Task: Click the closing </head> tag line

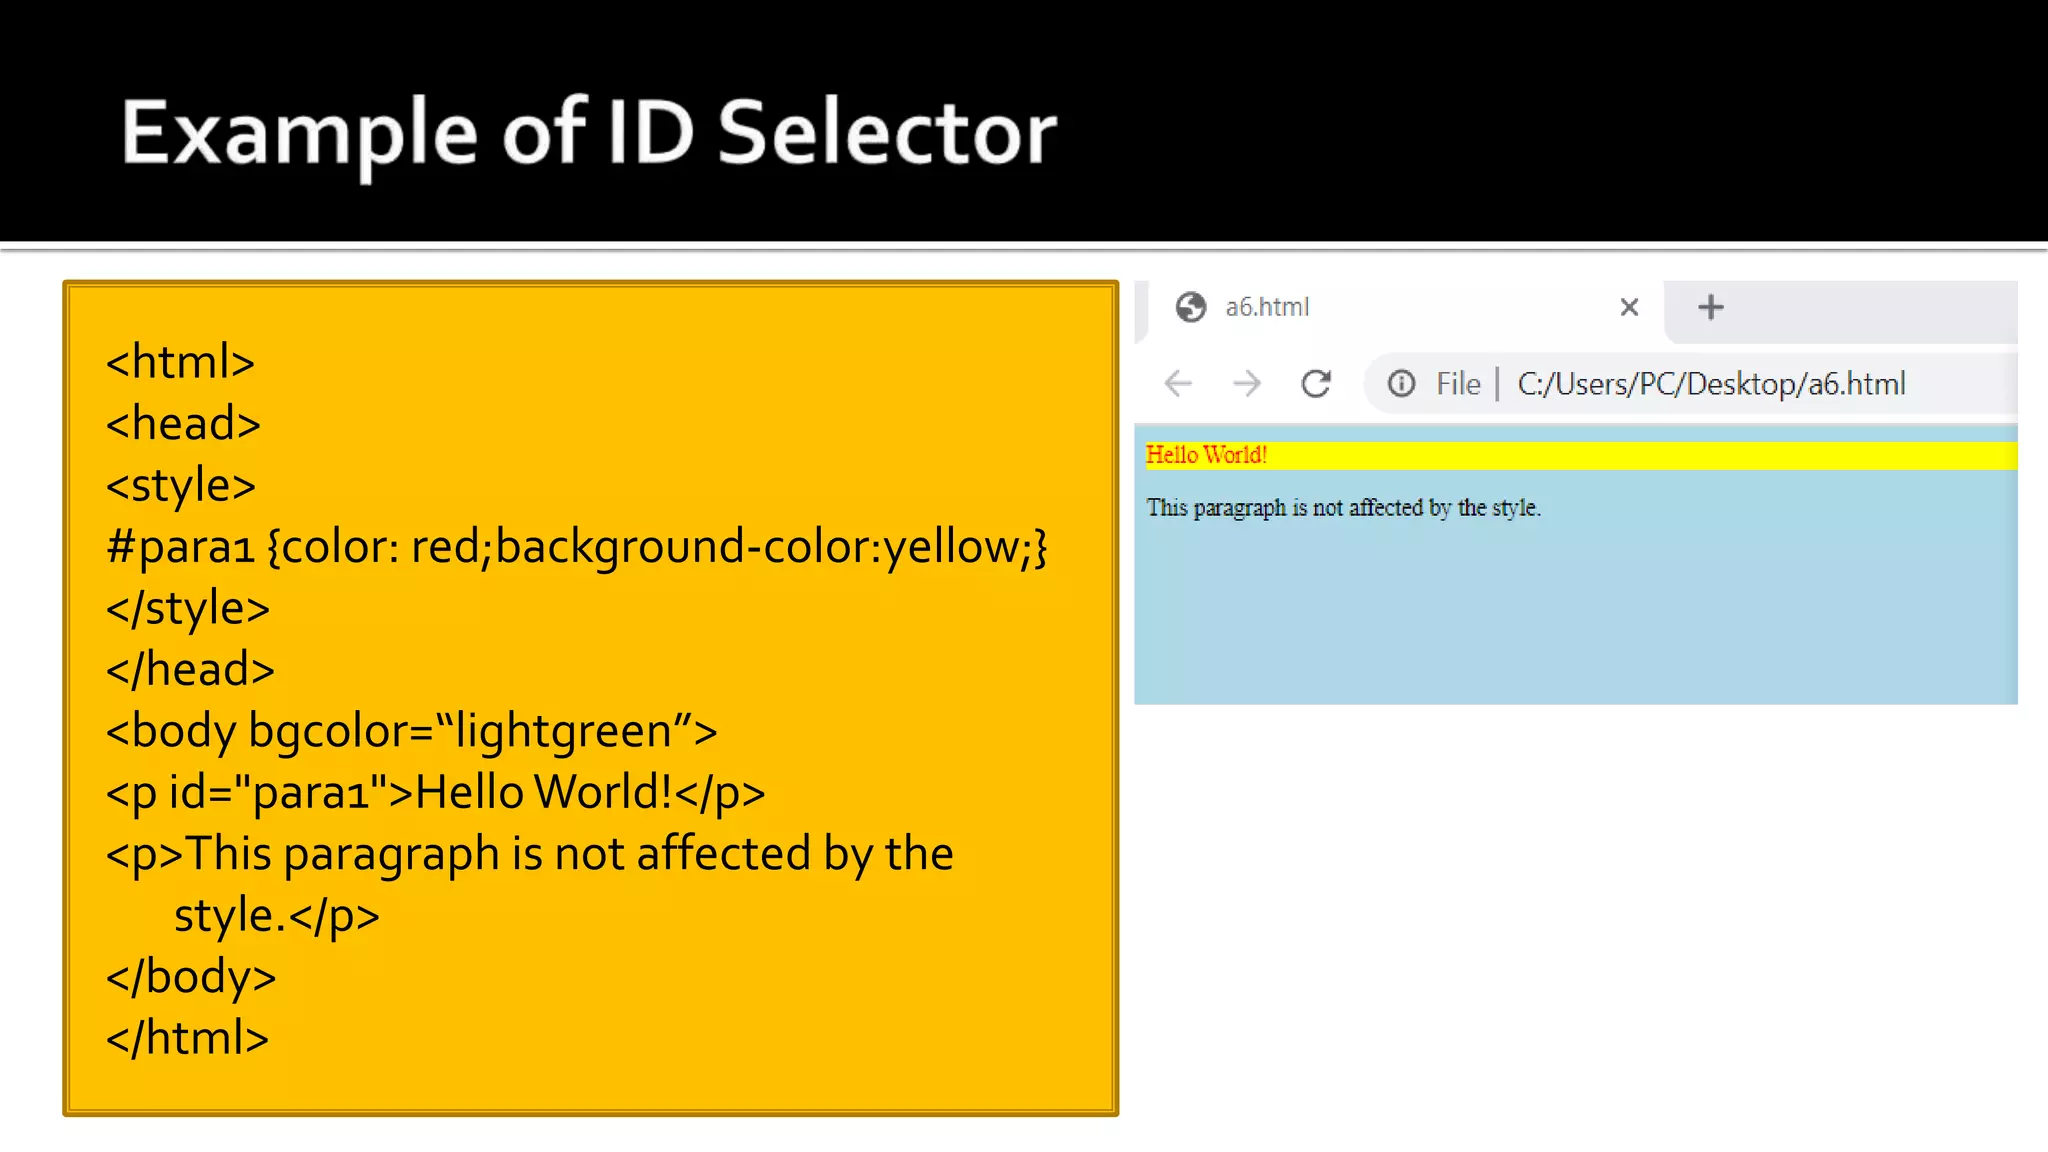Action: coord(191,670)
